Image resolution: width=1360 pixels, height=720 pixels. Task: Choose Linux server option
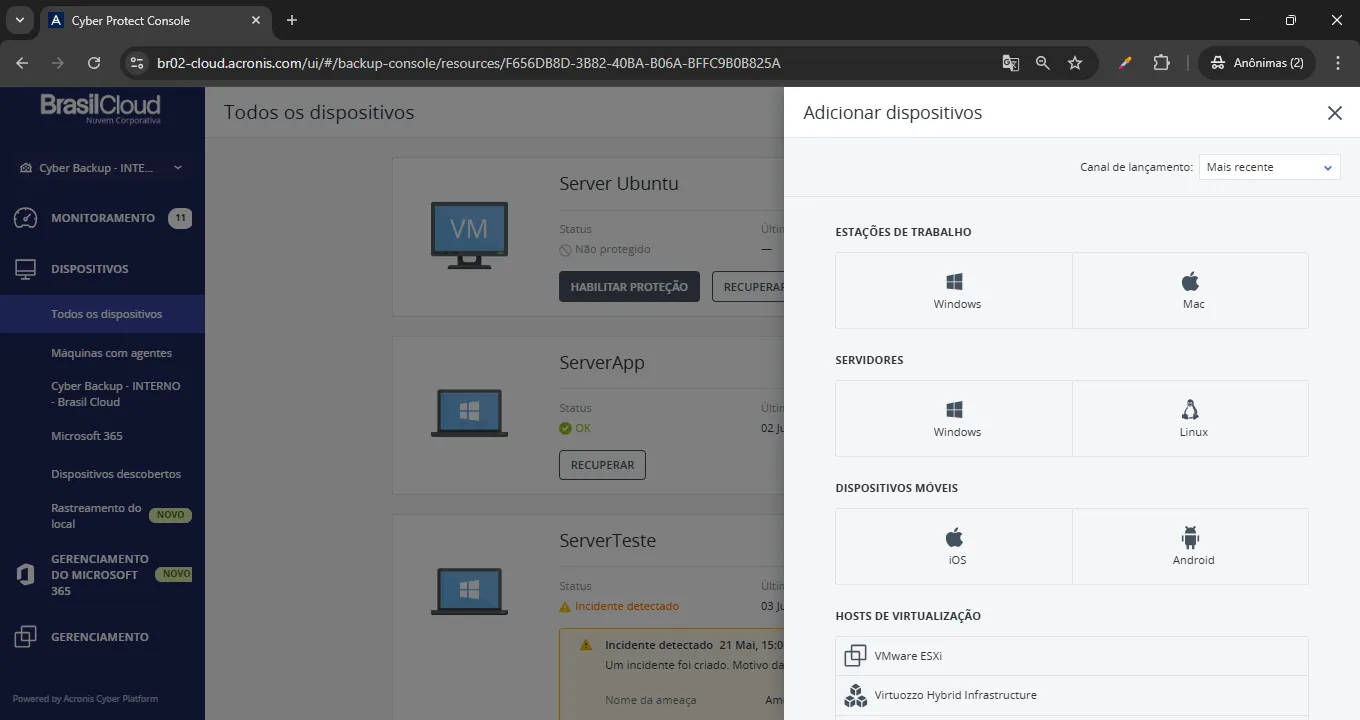[x=1190, y=418]
